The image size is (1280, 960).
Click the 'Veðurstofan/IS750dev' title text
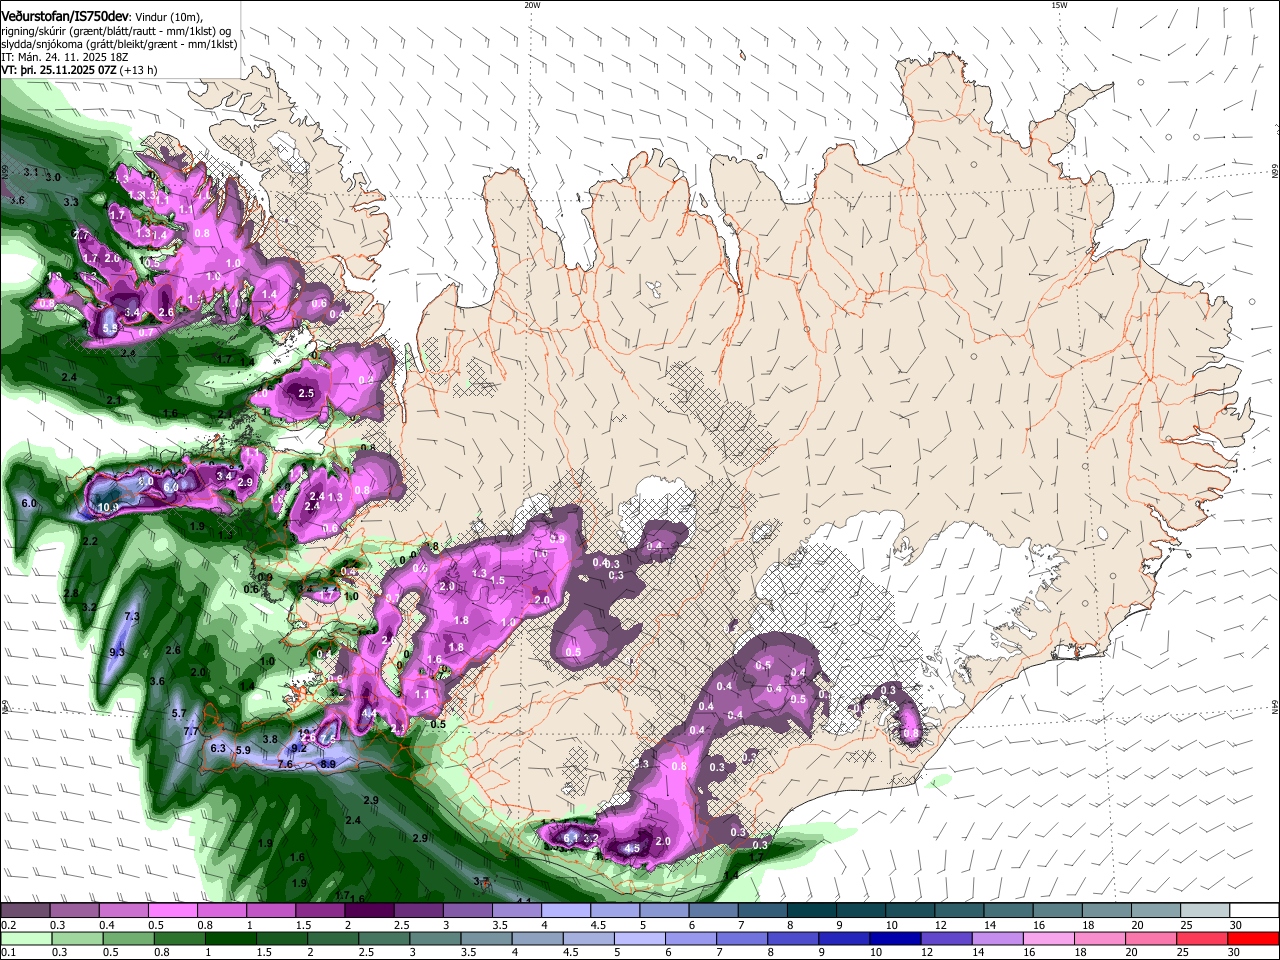pos(64,17)
